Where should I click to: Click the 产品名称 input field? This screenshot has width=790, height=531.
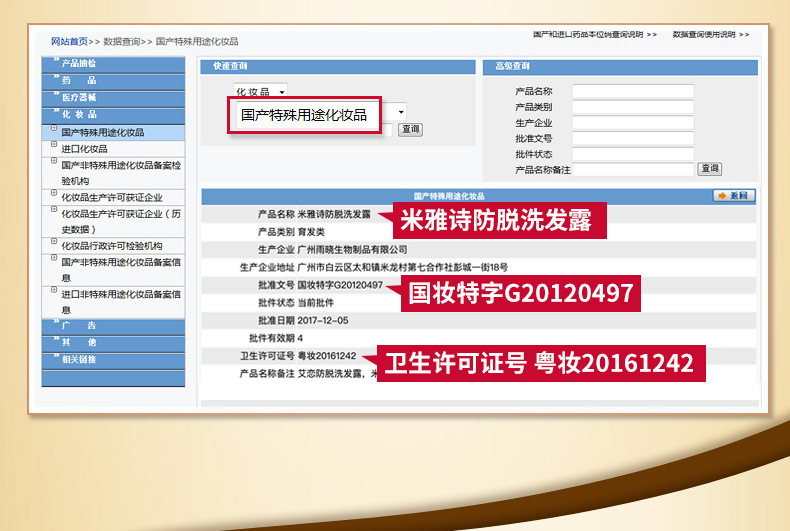(633, 91)
